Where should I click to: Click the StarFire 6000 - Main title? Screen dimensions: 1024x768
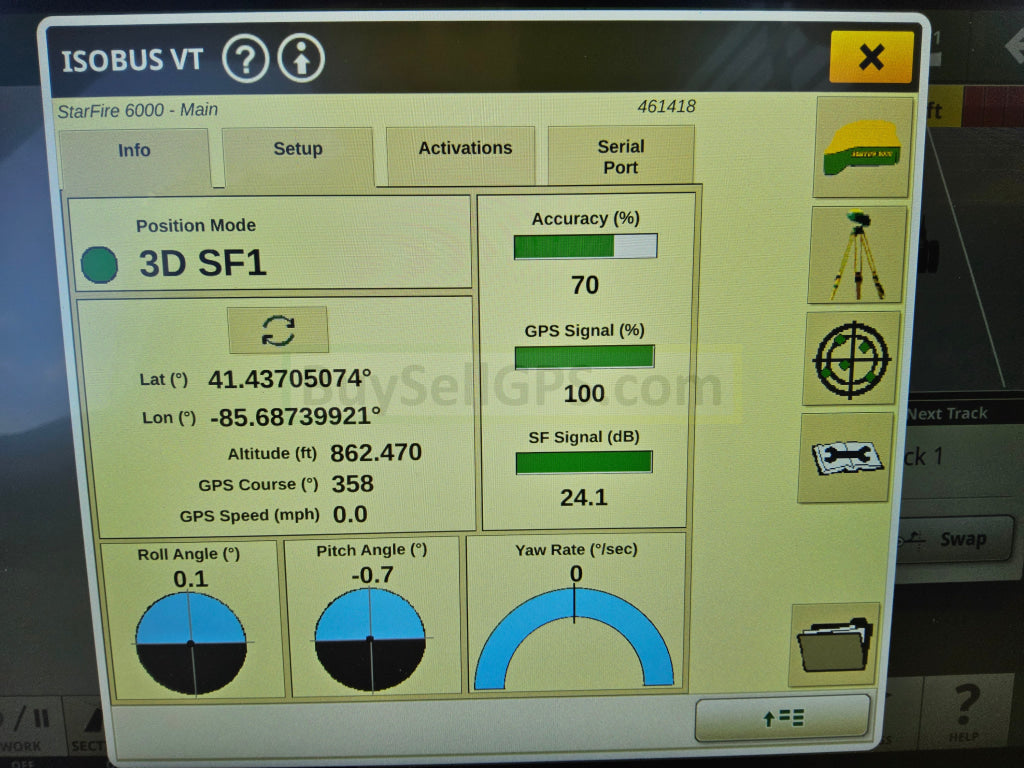[138, 110]
